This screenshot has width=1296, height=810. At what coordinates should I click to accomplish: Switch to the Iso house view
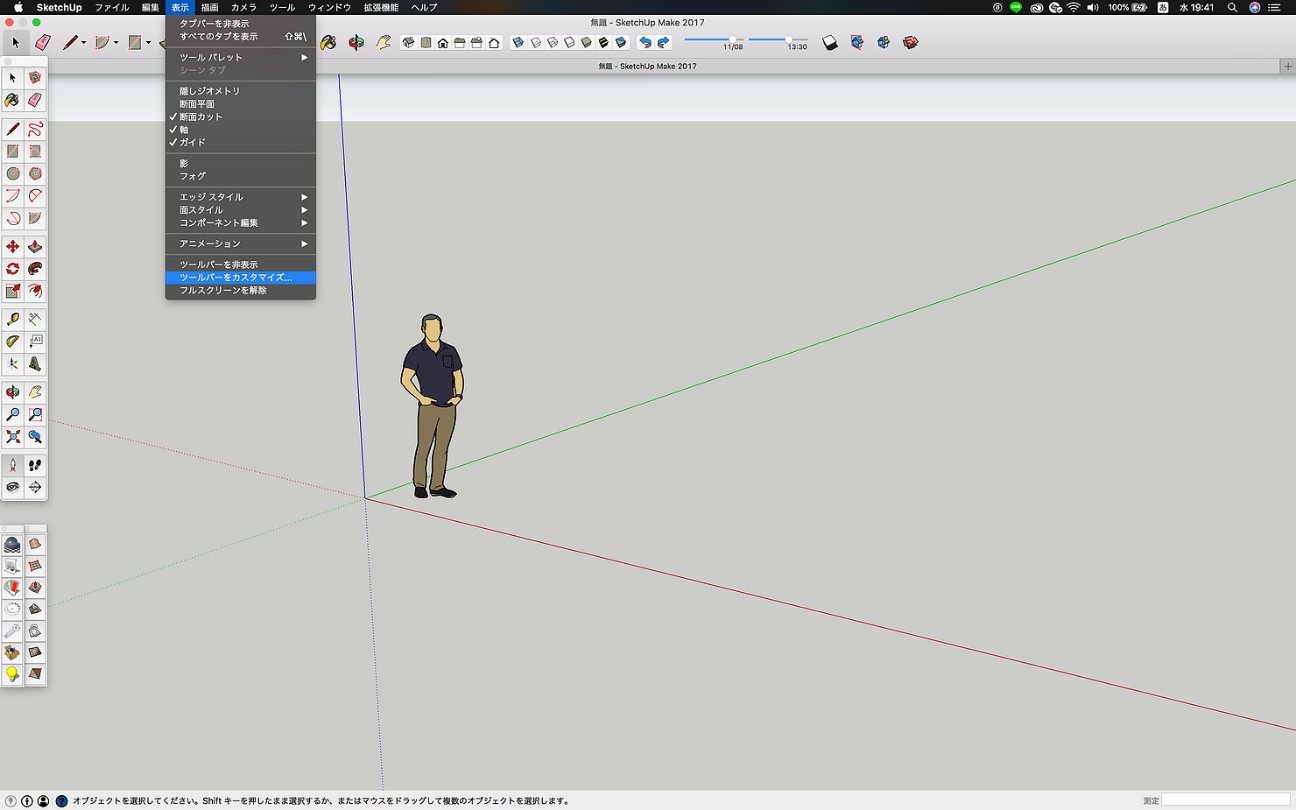[409, 43]
